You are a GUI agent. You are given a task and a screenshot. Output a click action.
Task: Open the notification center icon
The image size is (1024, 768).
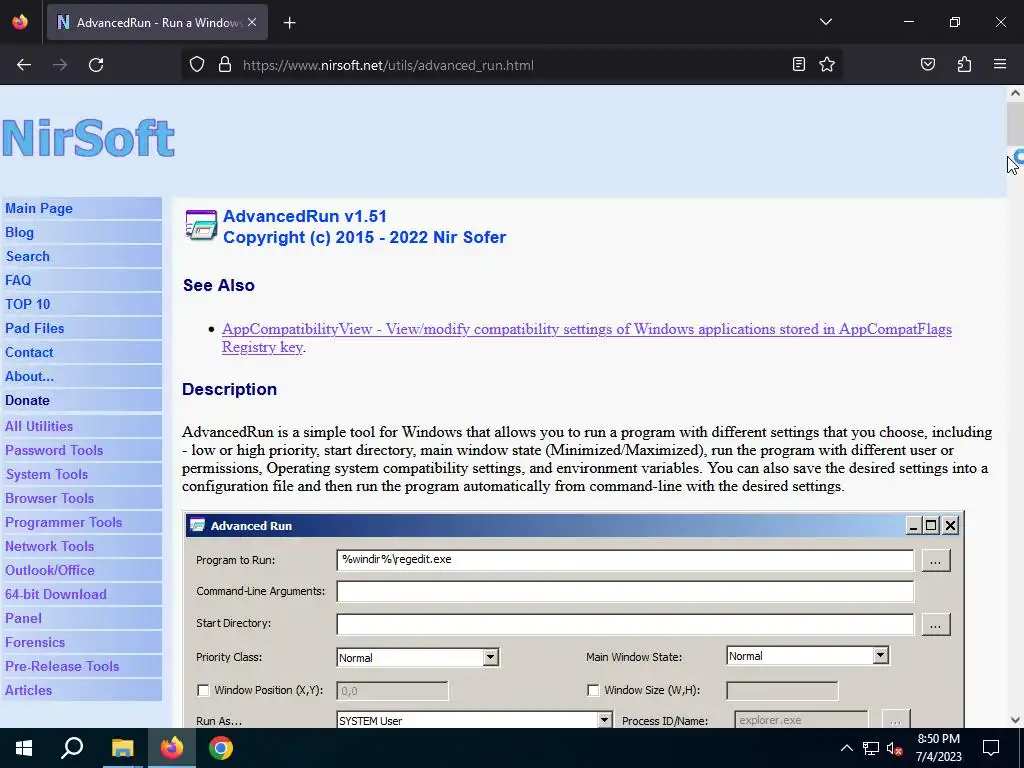991,748
